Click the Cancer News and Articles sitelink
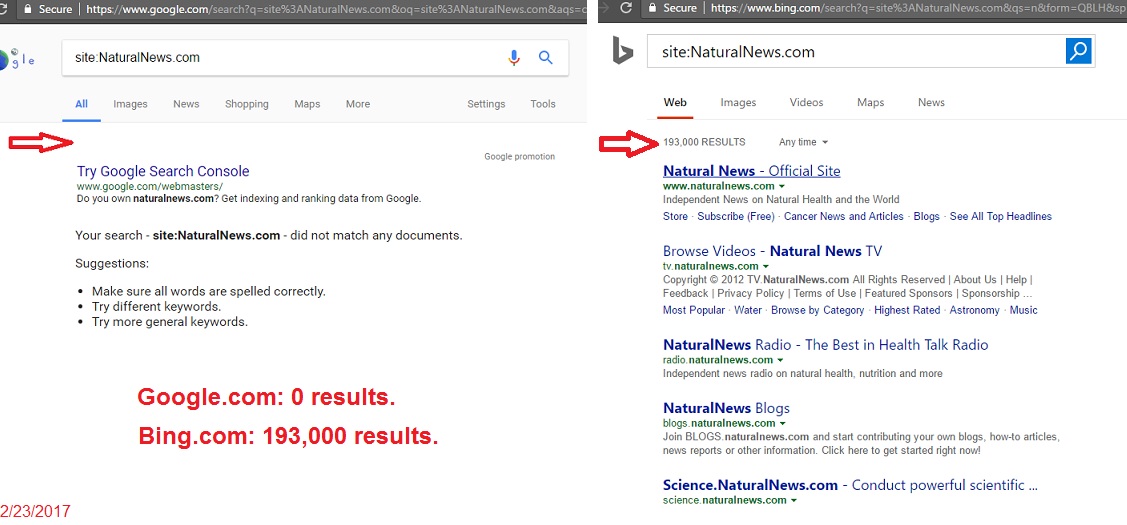 click(844, 216)
